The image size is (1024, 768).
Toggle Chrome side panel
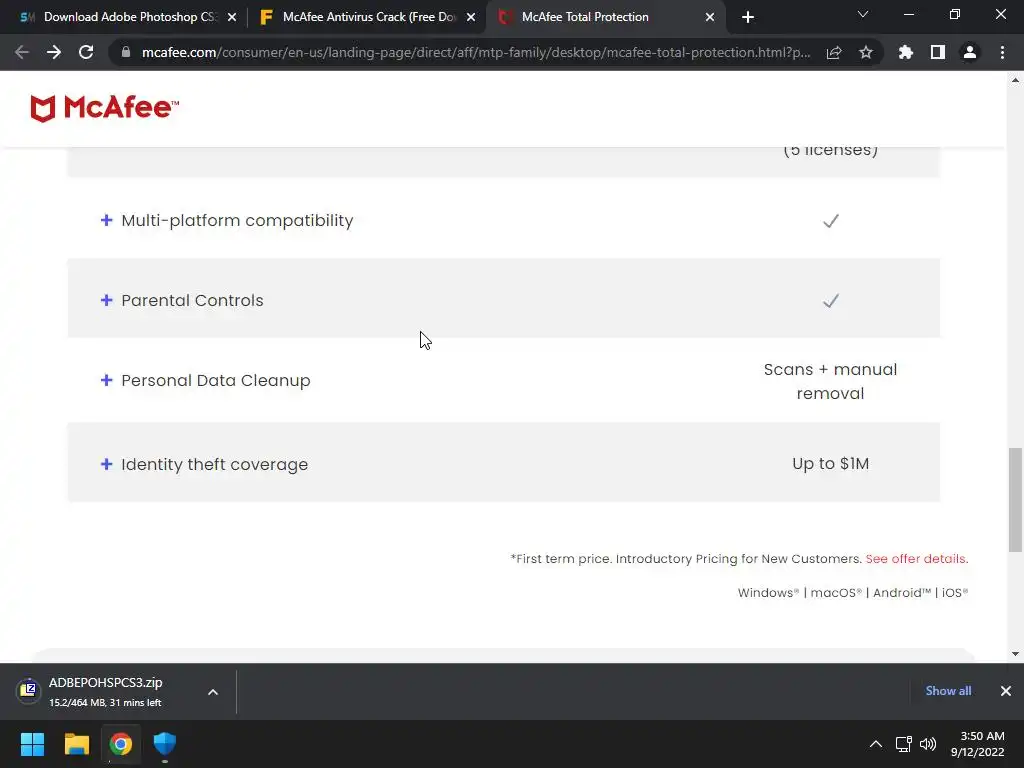[x=938, y=52]
